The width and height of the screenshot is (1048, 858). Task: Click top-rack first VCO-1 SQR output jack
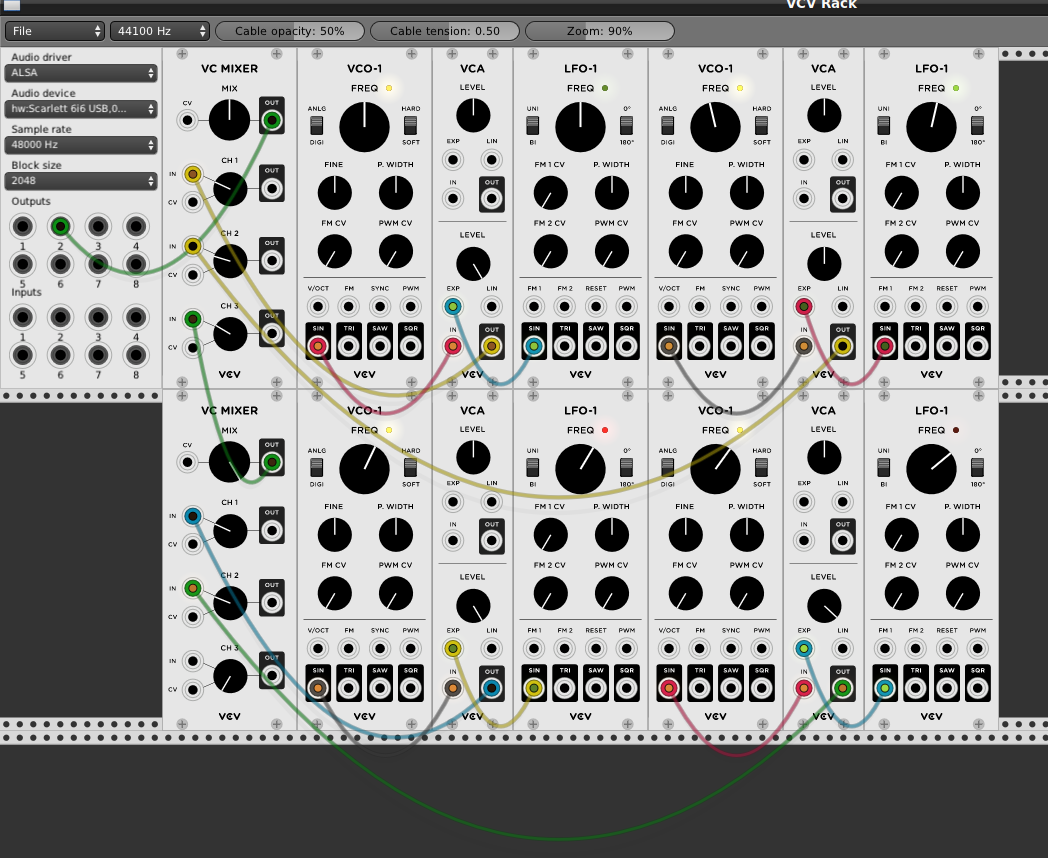pos(410,346)
